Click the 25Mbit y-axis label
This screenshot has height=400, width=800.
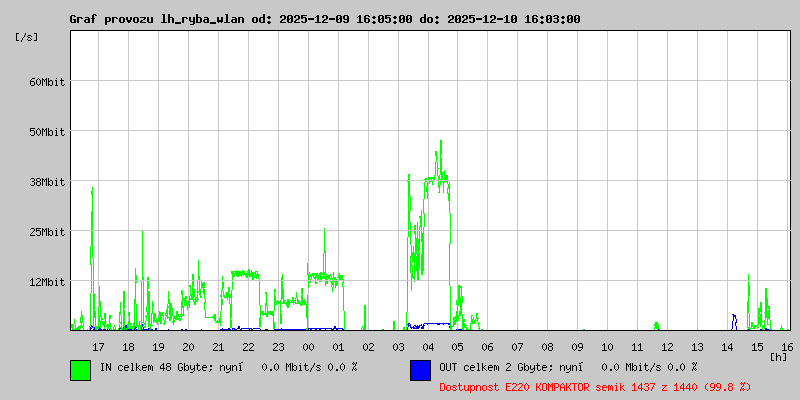(x=47, y=232)
